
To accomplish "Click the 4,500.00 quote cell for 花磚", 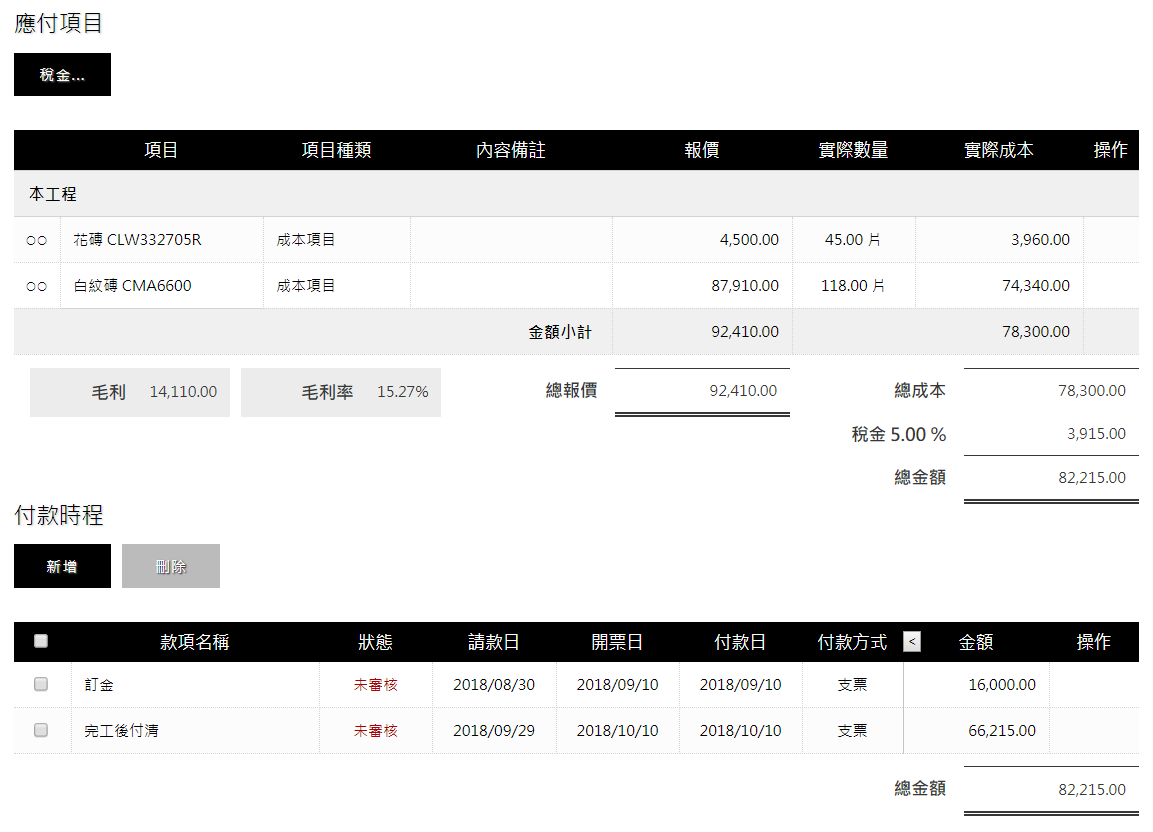I will (x=748, y=240).
